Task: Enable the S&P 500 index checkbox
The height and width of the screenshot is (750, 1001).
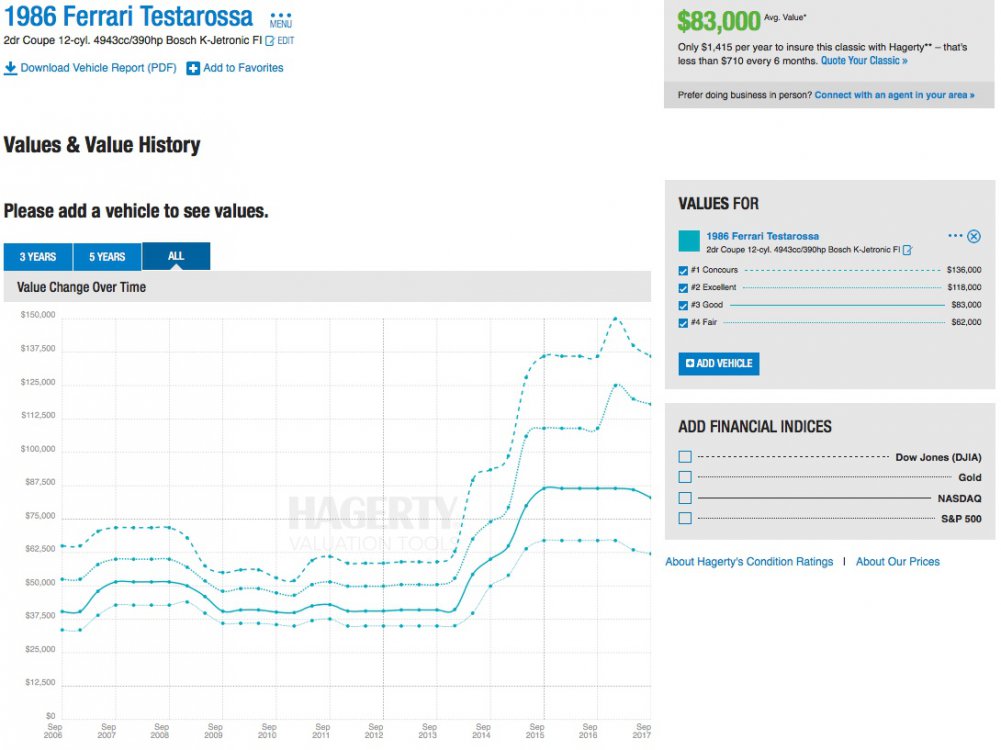Action: pyautogui.click(x=685, y=518)
